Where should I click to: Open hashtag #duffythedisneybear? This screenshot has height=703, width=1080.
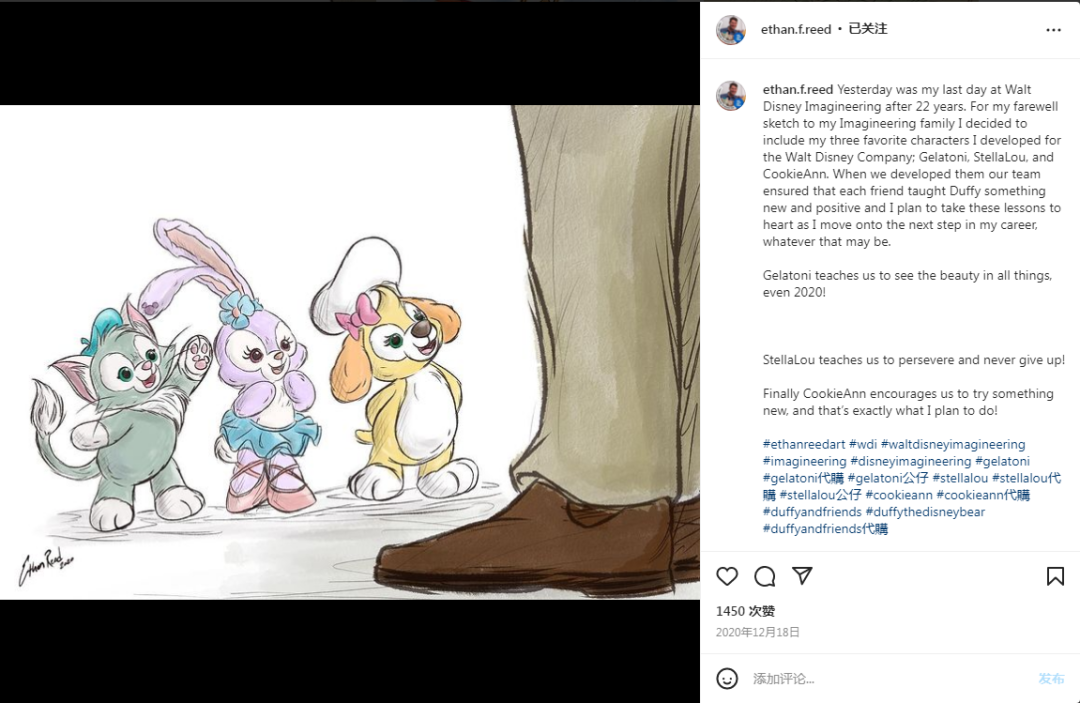pyautogui.click(x=925, y=512)
